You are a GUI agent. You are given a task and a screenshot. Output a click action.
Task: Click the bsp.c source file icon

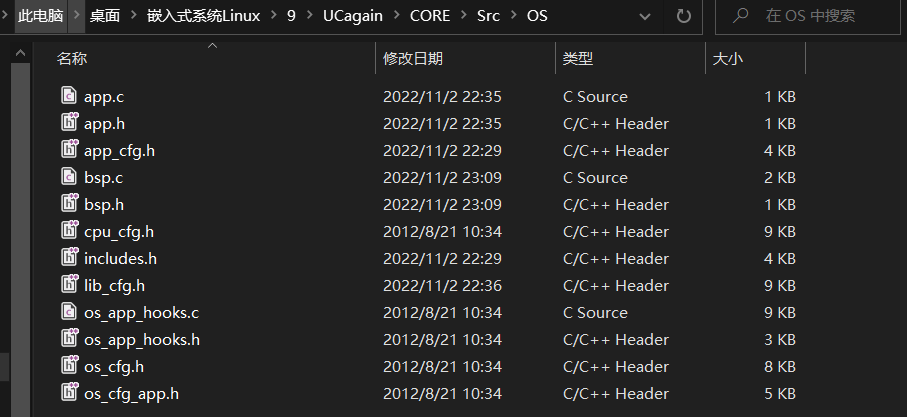pos(69,178)
